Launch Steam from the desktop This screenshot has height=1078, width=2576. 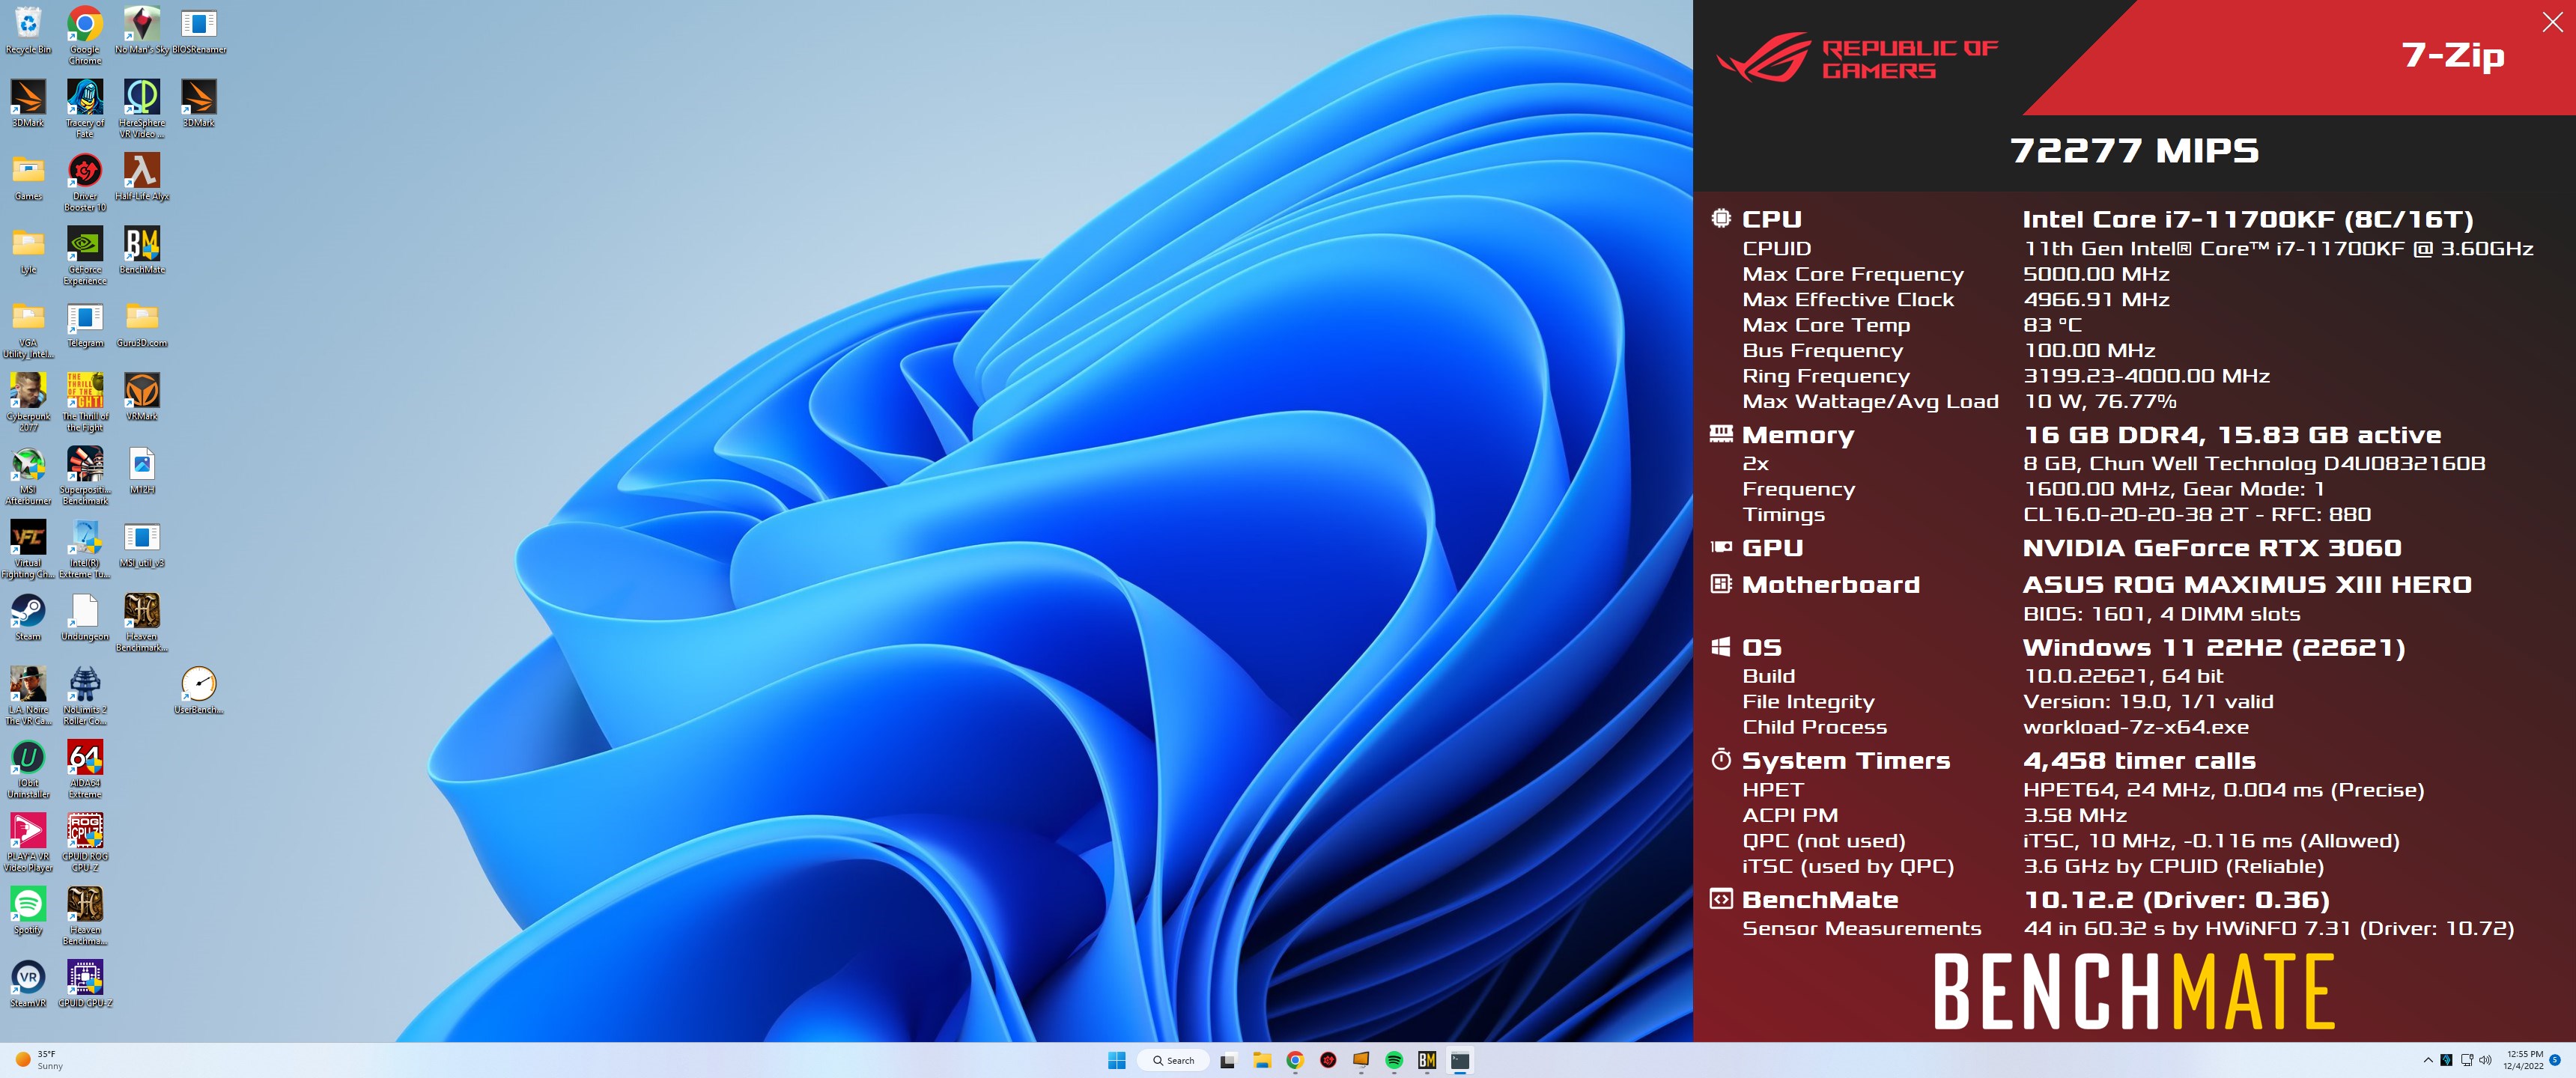28,617
